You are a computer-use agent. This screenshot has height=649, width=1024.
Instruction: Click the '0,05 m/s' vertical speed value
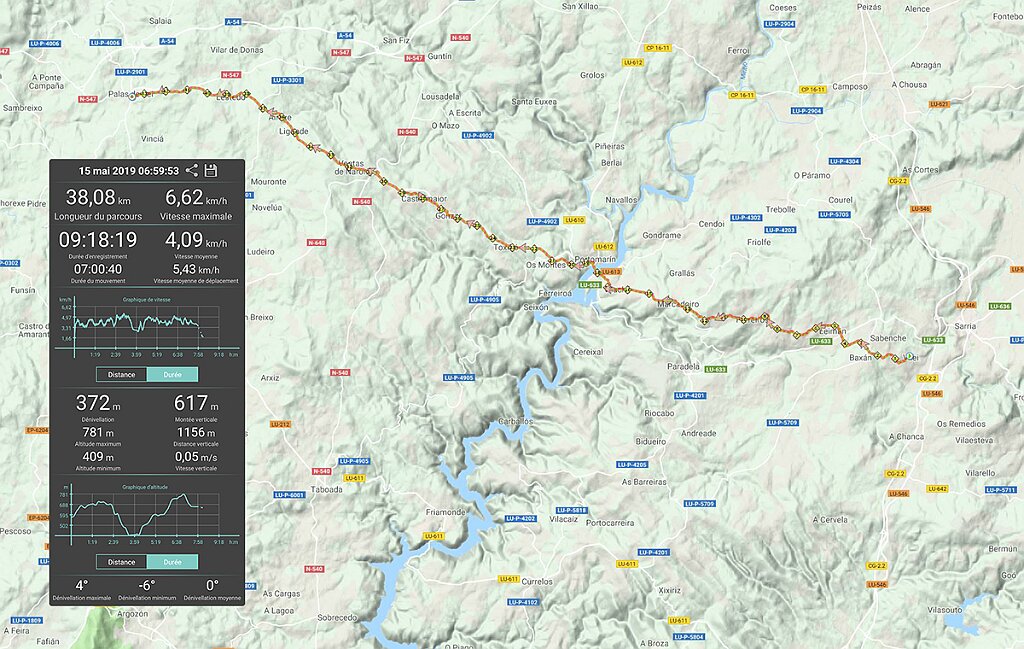tap(196, 456)
